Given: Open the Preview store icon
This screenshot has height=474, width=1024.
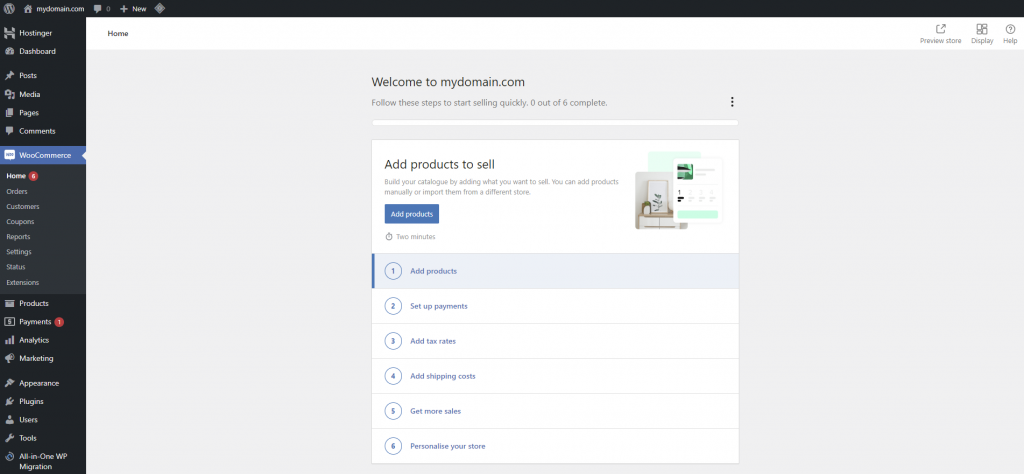Looking at the screenshot, I should click(940, 30).
